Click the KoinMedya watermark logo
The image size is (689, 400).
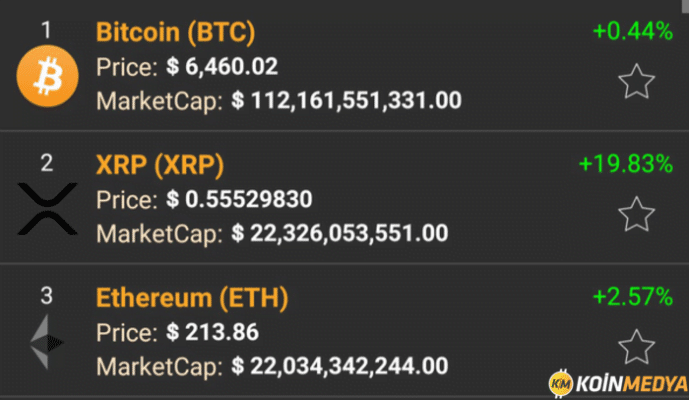(617, 382)
